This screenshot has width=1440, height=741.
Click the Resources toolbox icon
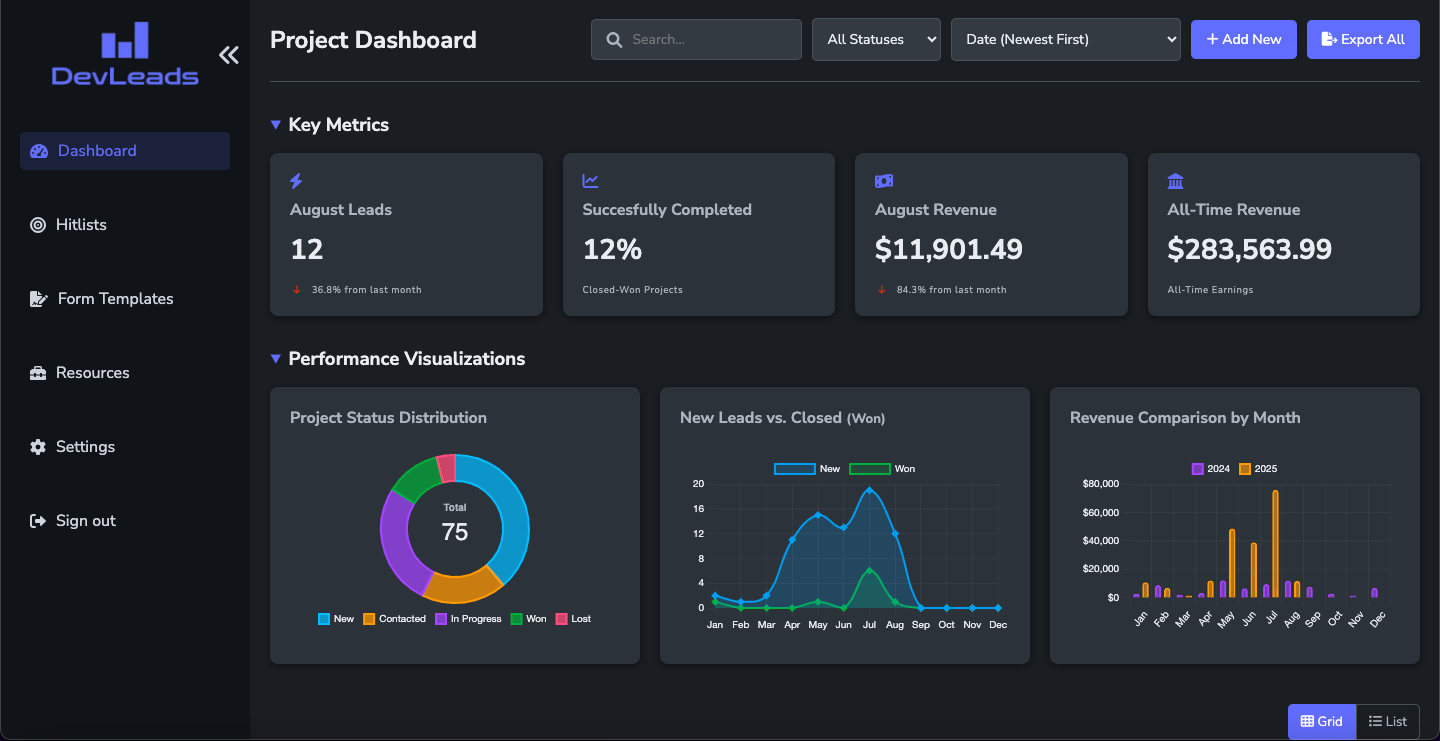[x=38, y=373]
